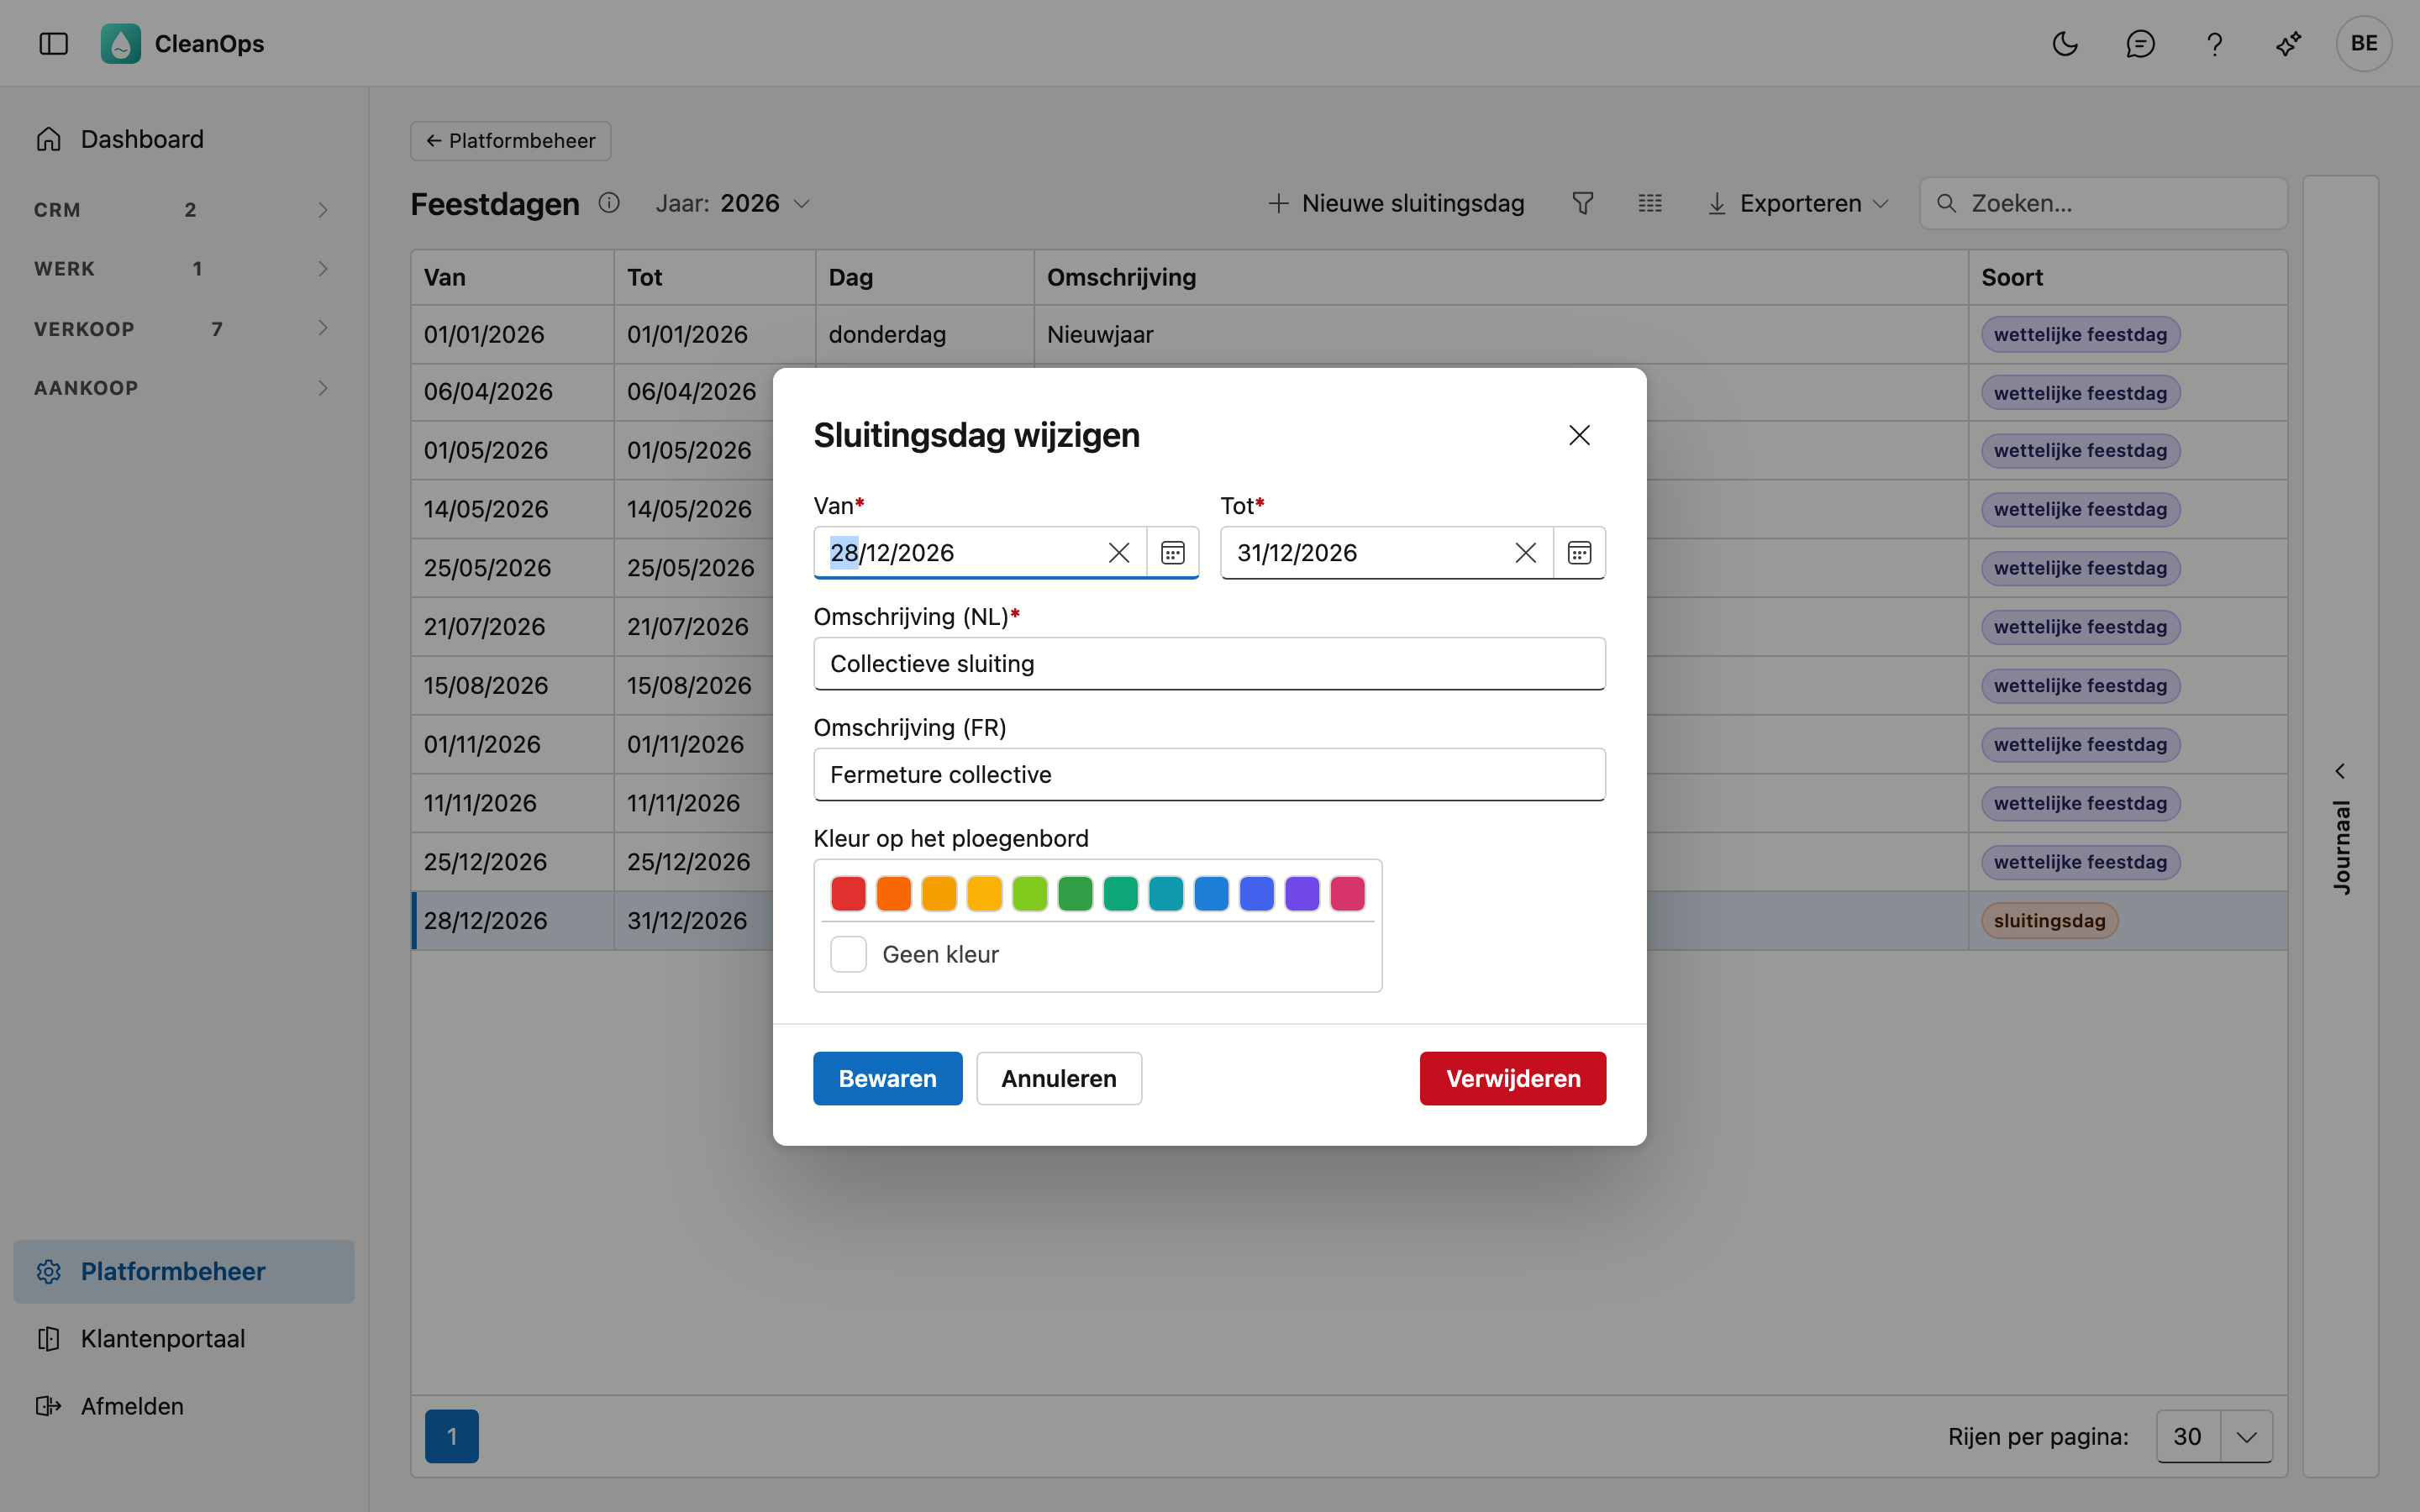Click the filter funnel icon

pos(1582,204)
